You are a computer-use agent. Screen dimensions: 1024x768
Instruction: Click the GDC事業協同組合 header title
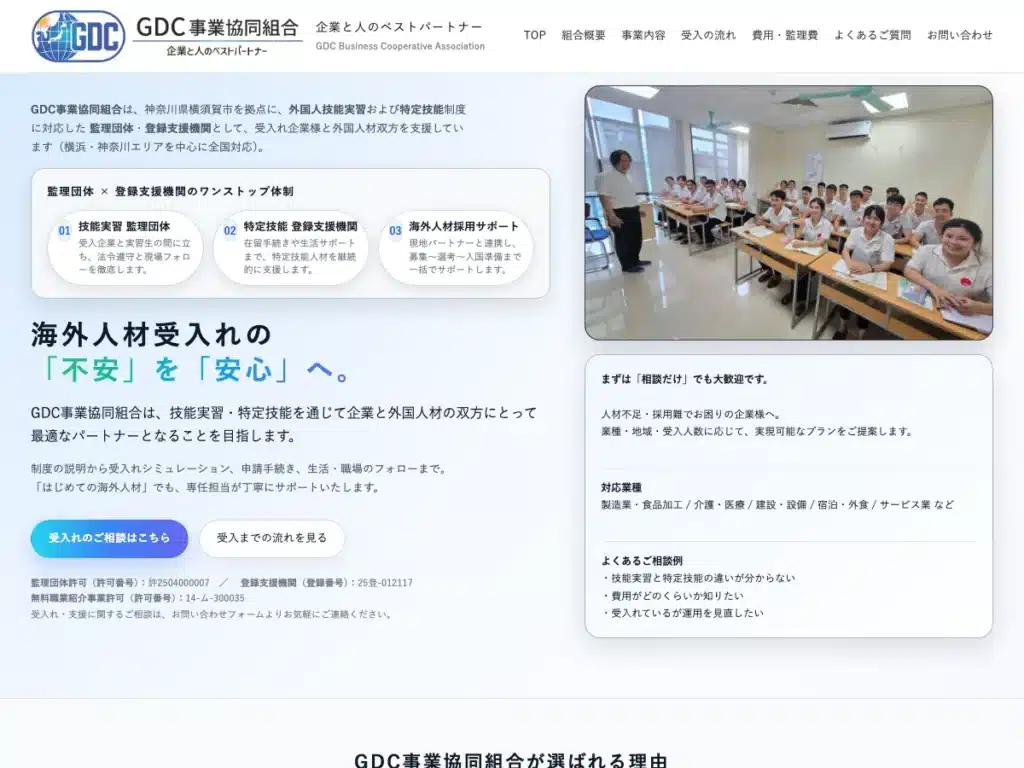[217, 27]
